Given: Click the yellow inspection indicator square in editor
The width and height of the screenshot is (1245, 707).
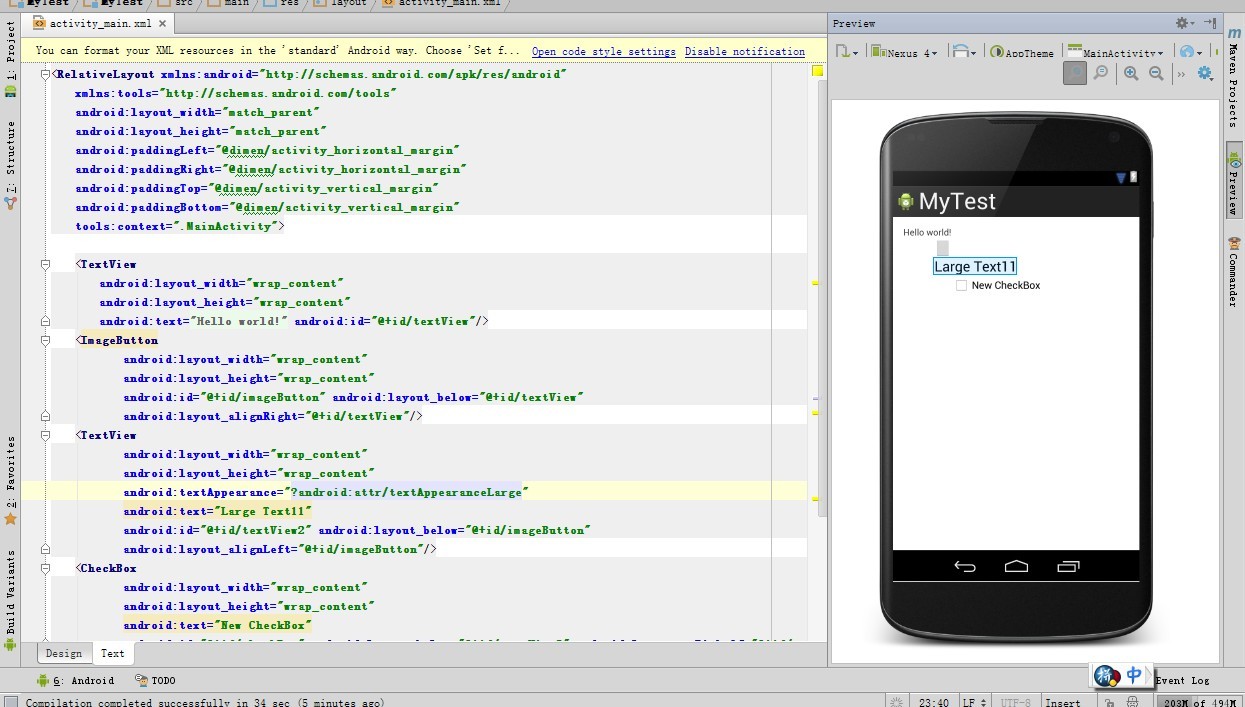Looking at the screenshot, I should coord(817,71).
